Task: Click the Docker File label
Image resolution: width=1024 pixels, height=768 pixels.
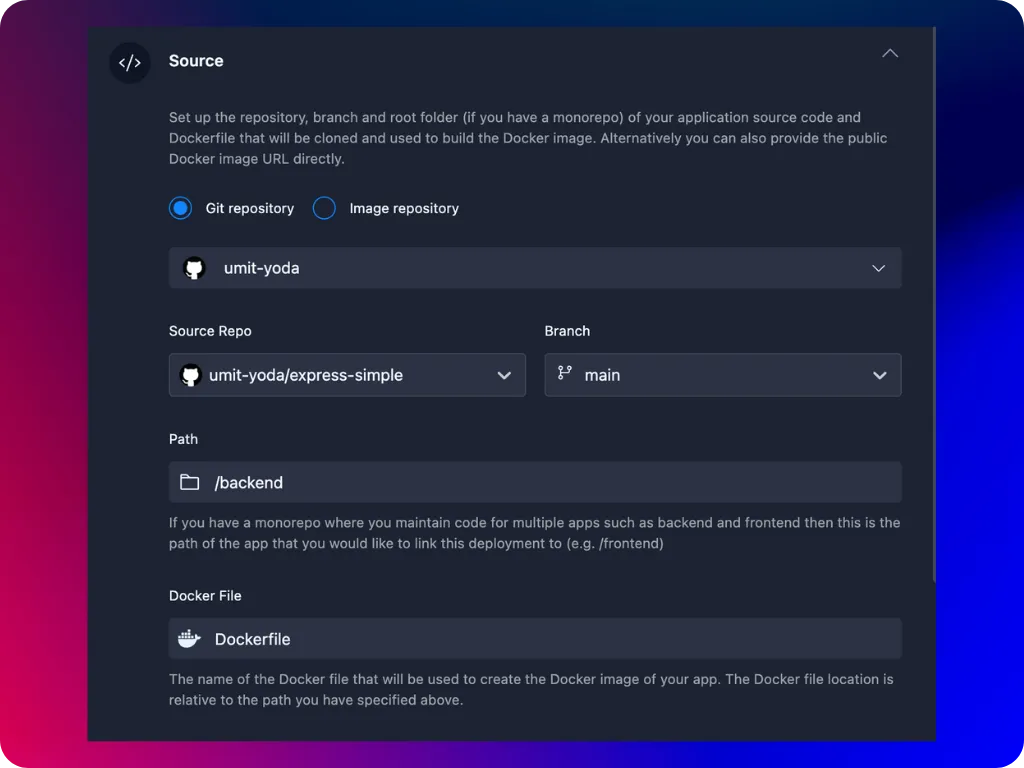Action: point(205,596)
